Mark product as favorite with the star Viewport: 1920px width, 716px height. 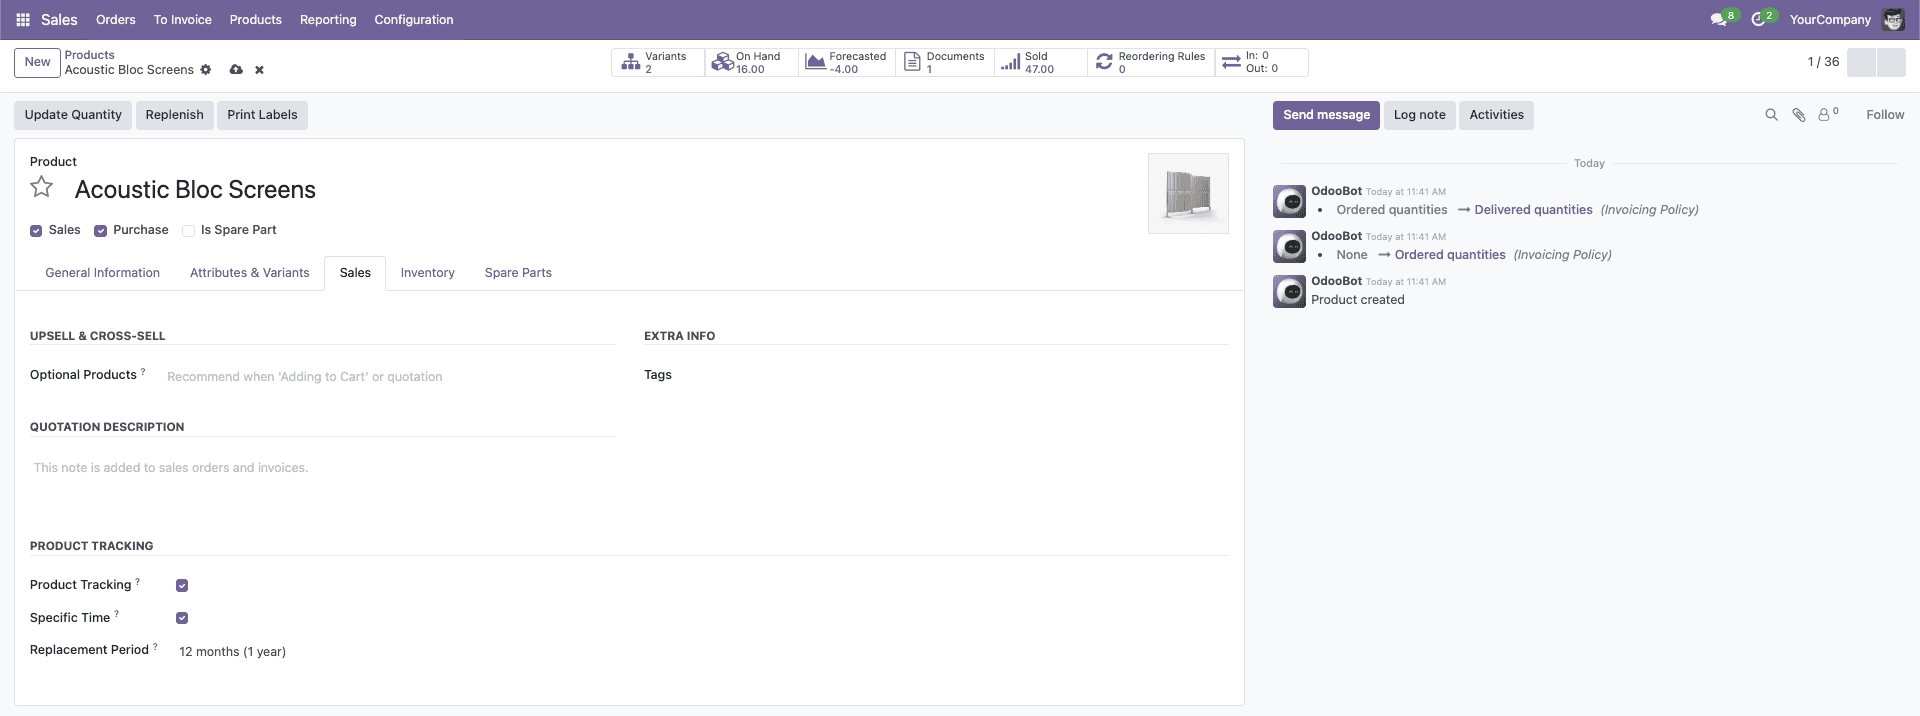(x=41, y=187)
